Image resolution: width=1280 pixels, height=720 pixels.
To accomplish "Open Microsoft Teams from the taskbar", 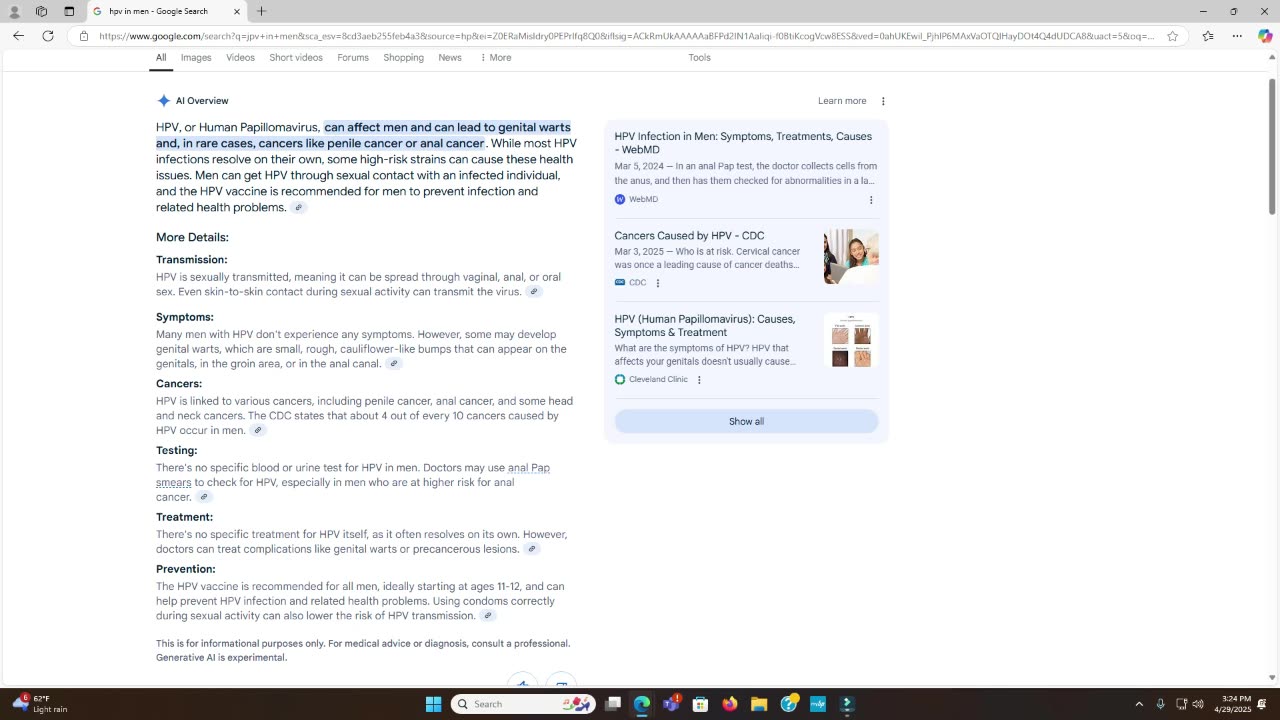I will pos(671,704).
